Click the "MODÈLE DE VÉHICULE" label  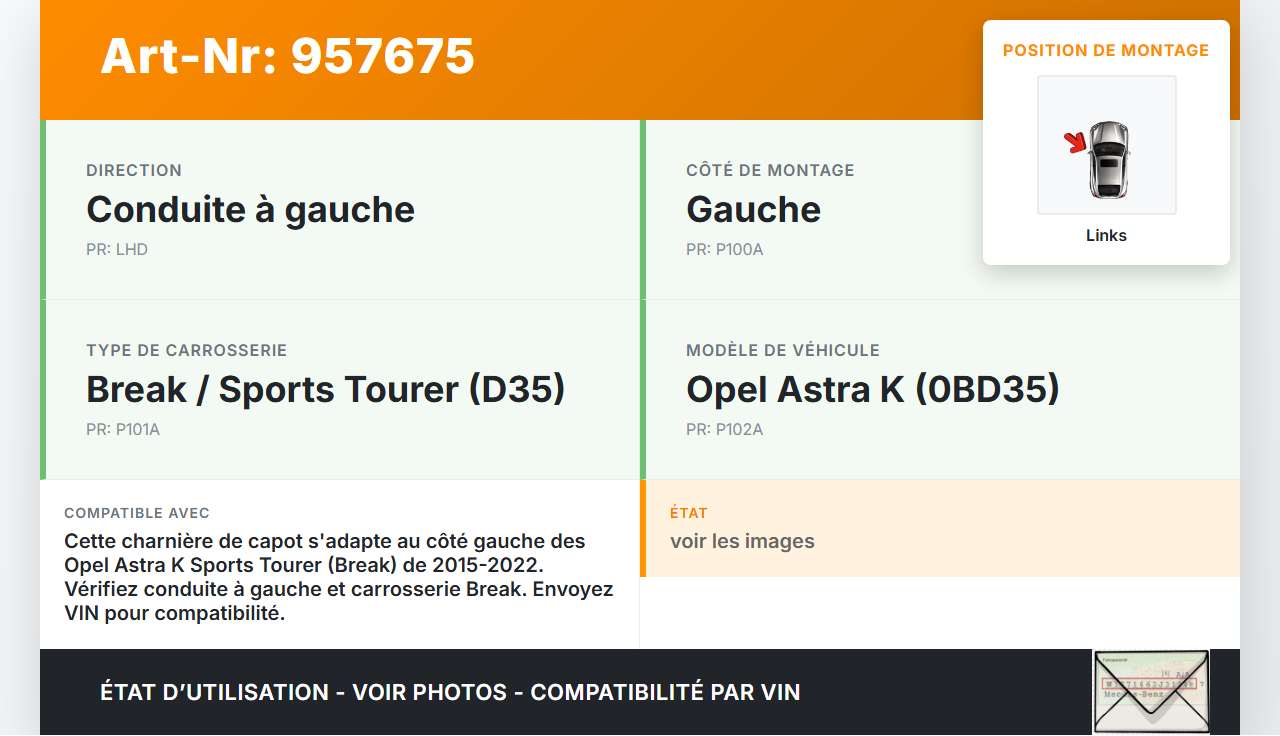click(783, 351)
